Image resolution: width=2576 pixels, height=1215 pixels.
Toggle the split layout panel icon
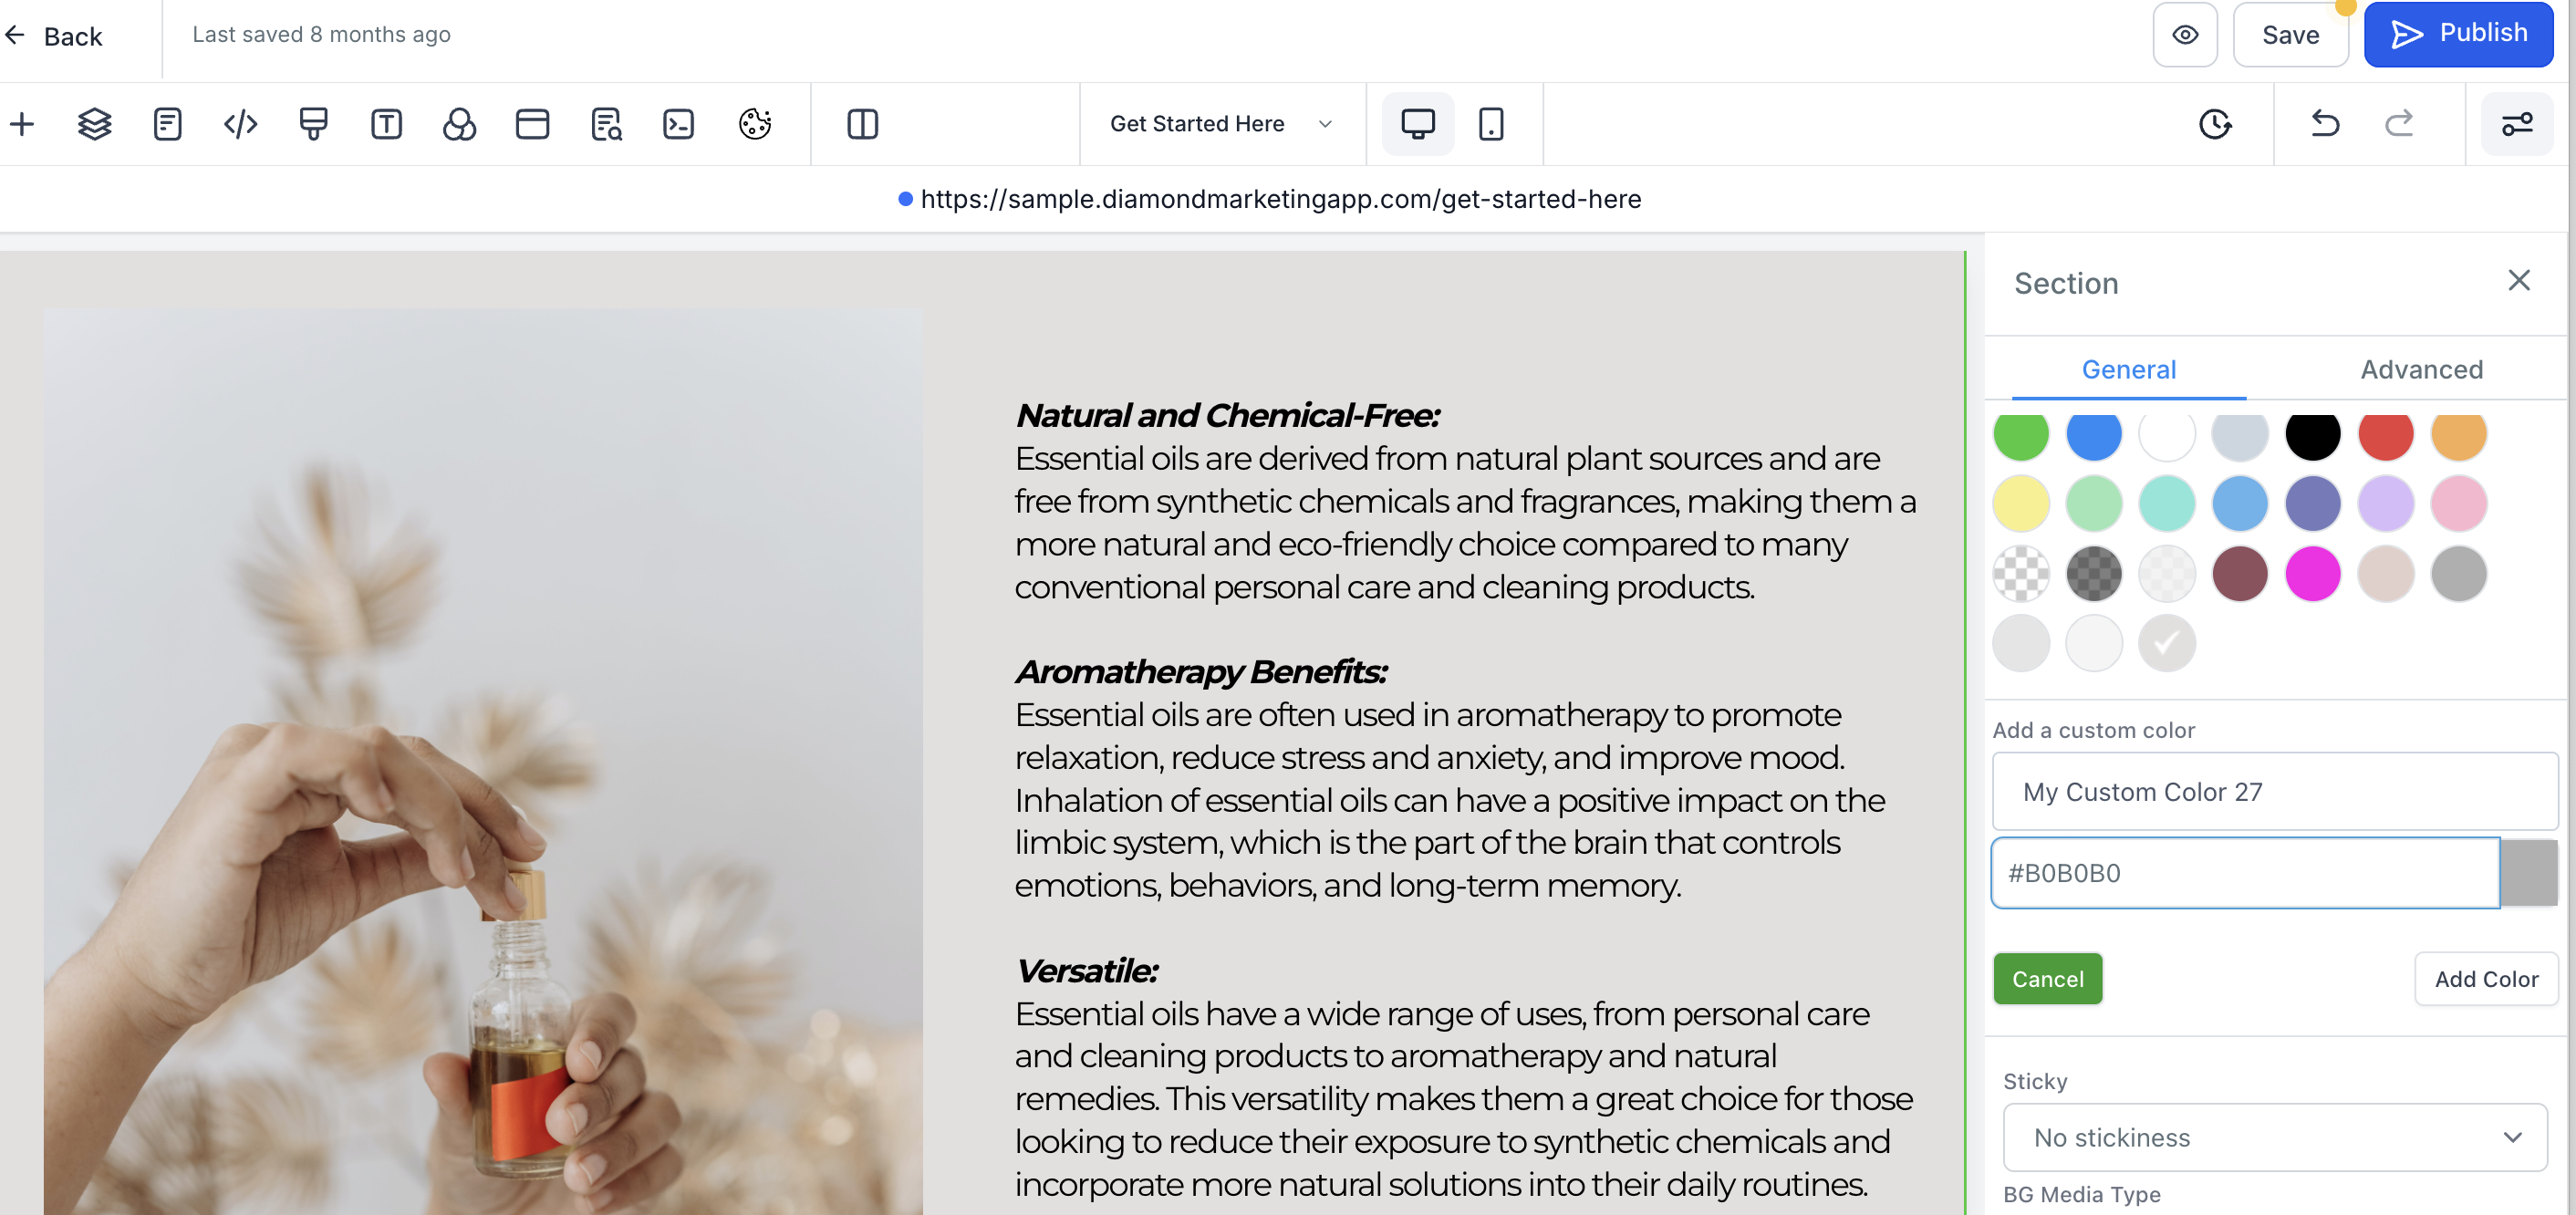[x=862, y=124]
